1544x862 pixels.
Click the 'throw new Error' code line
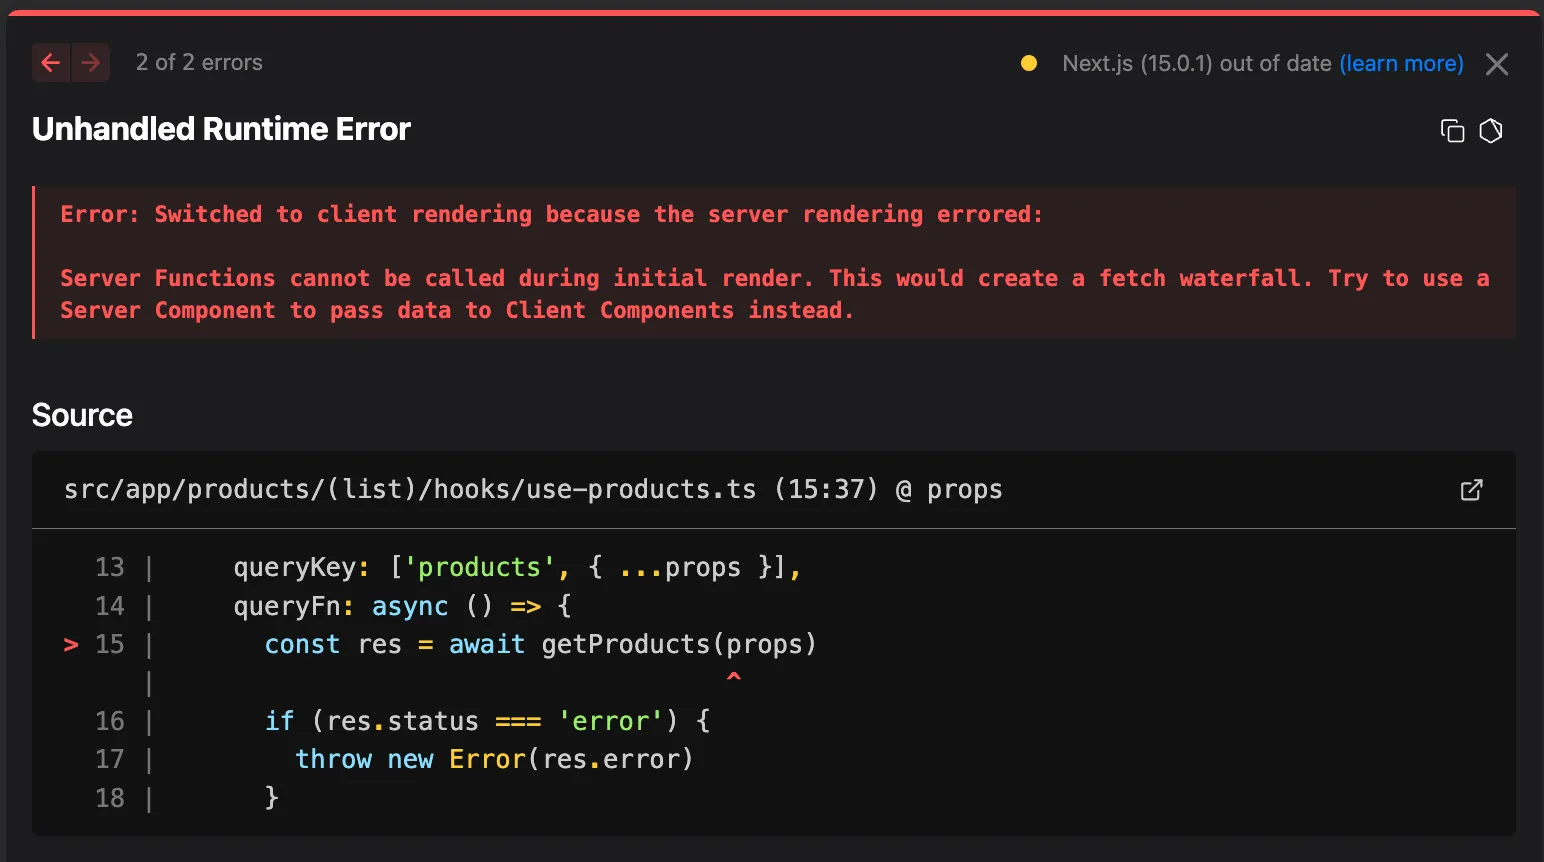[x=494, y=760]
